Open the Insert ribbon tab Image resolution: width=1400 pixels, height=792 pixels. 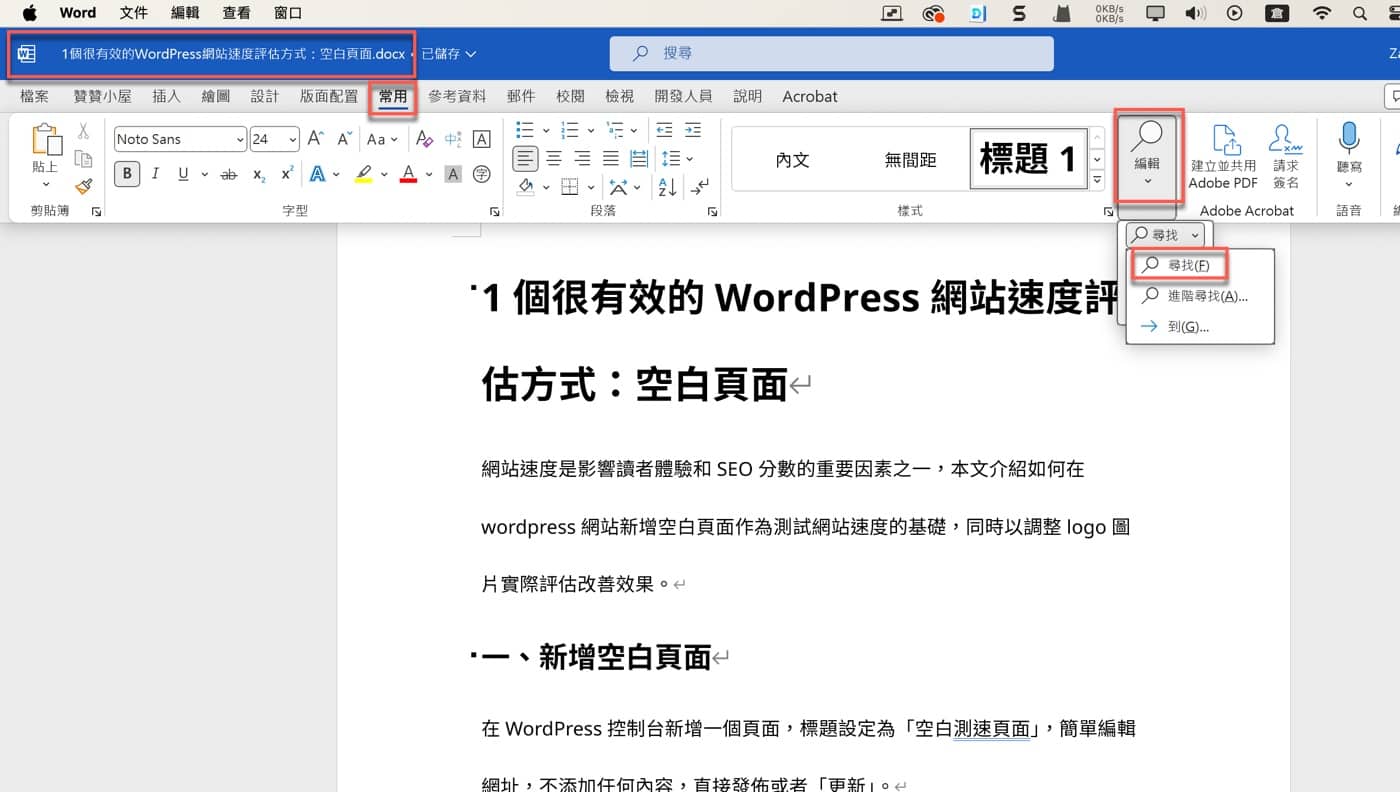(x=166, y=96)
